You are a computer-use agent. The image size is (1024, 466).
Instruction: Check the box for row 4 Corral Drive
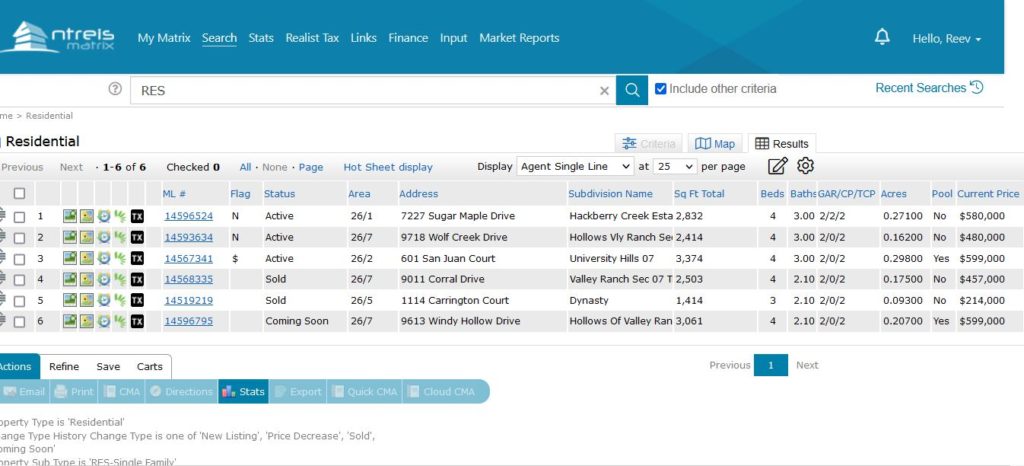(x=20, y=280)
